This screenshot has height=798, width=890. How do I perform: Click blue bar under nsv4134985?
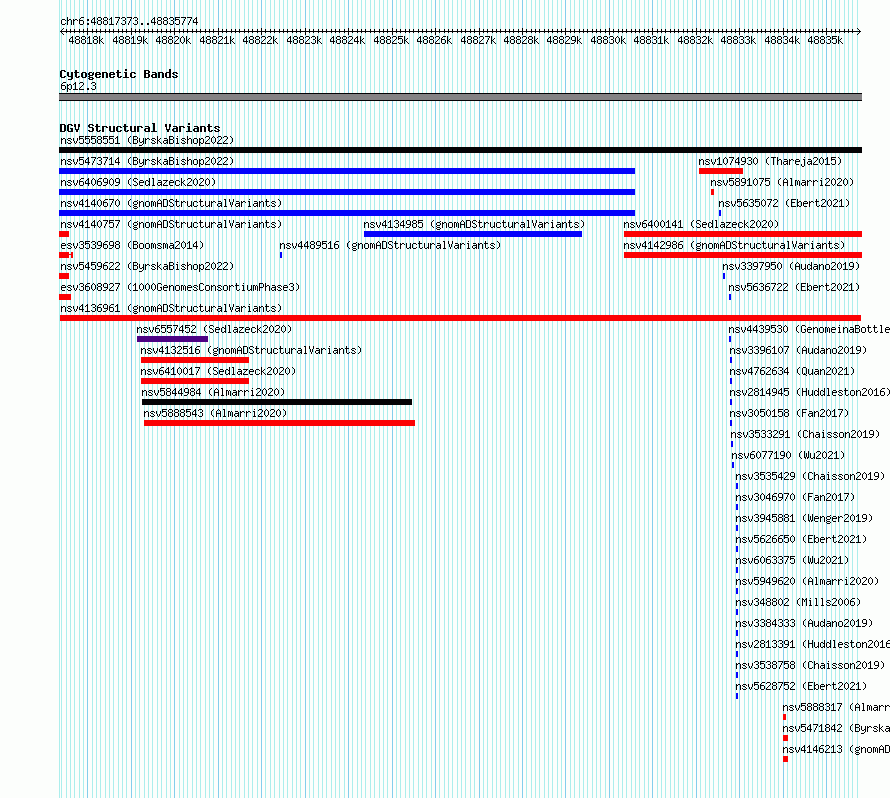tap(473, 234)
